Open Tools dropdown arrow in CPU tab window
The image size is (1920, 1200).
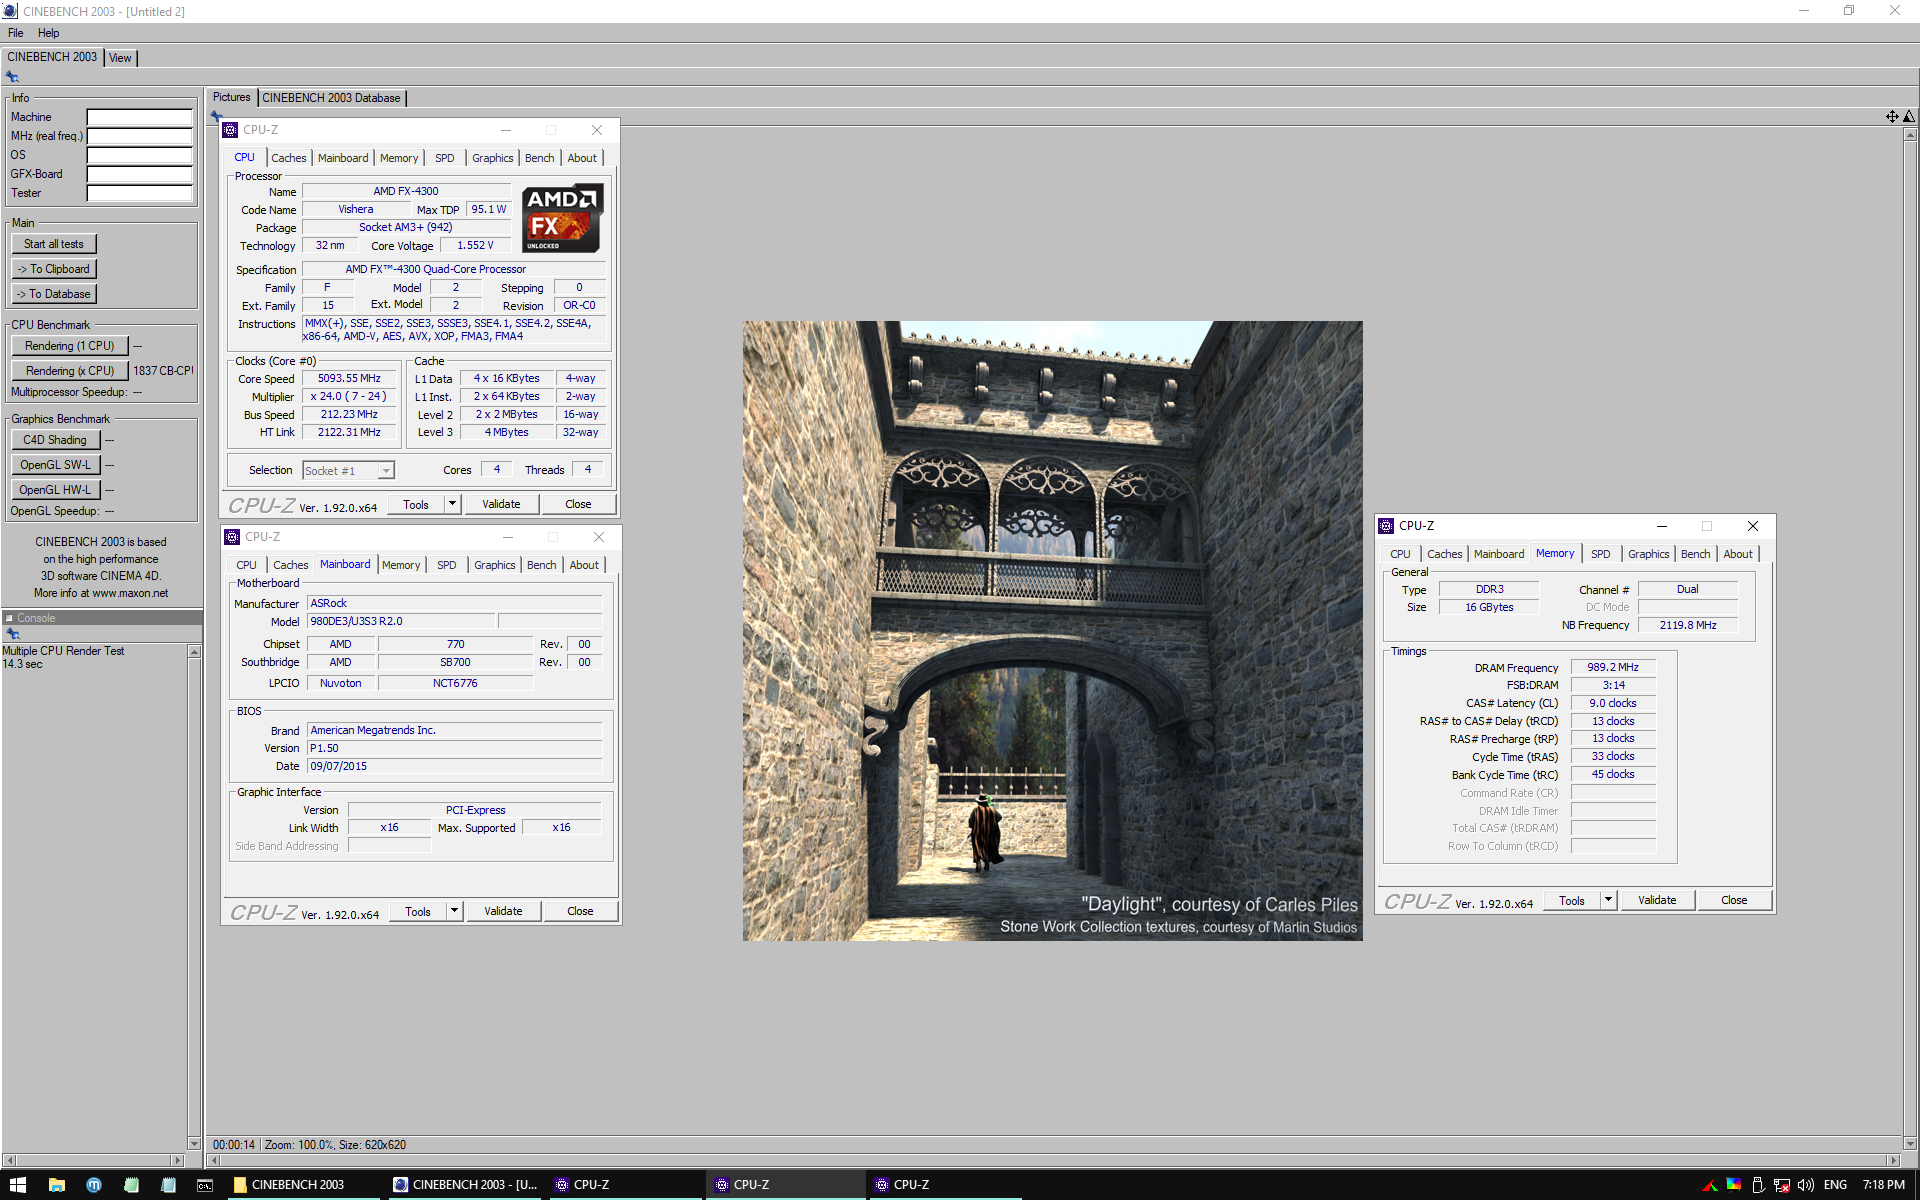click(452, 504)
